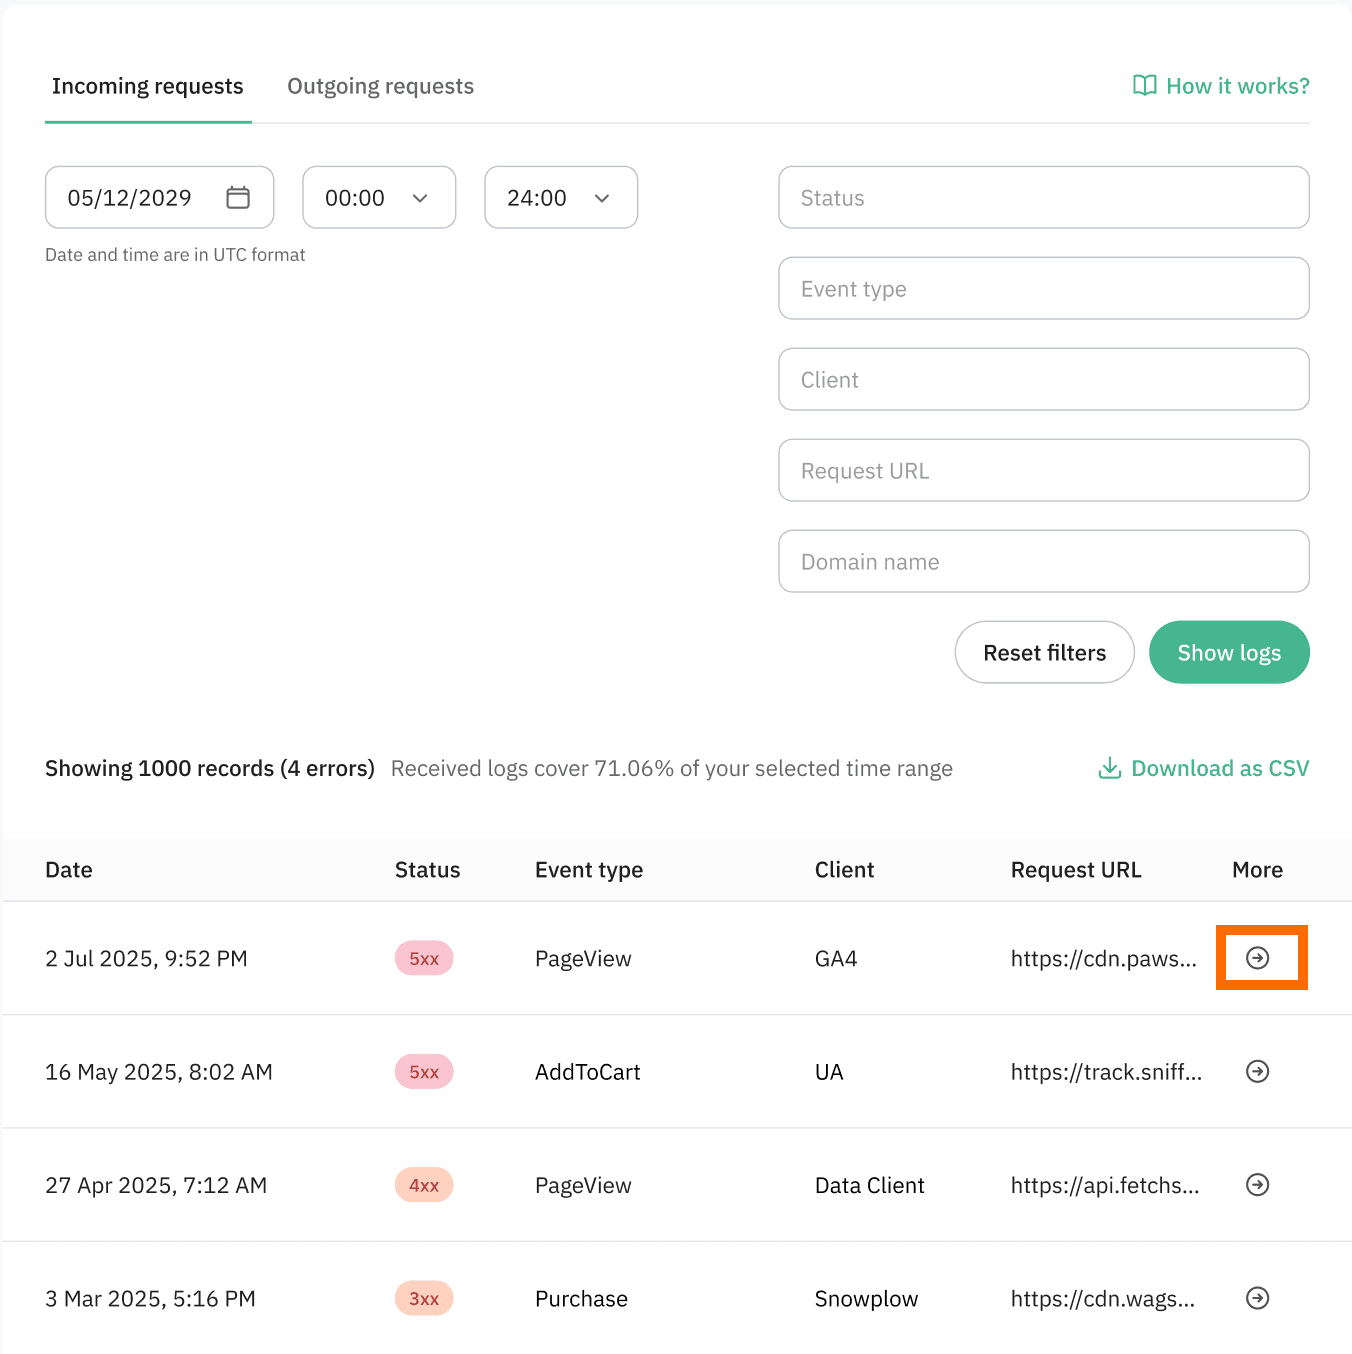This screenshot has height=1354, width=1352.
Task: Click the How it works link
Action: 1237,86
